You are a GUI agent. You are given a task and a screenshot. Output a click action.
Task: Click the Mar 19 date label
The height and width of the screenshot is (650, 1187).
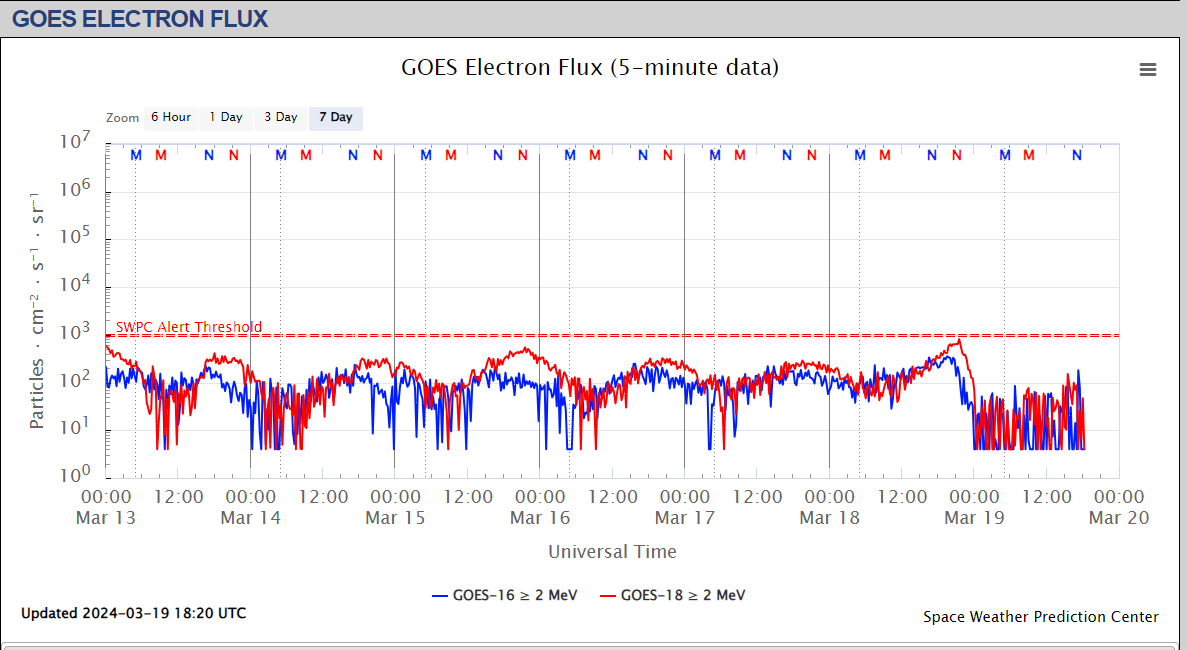[974, 518]
